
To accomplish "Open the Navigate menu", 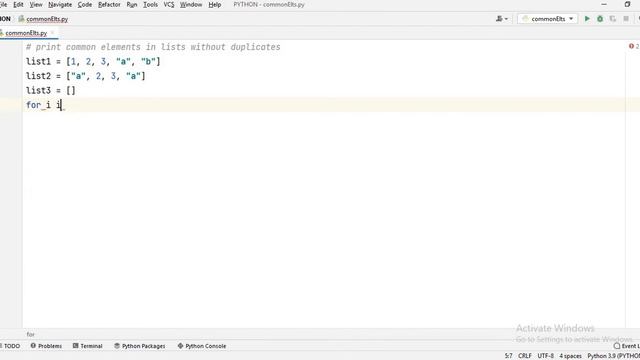I will pos(60,4).
